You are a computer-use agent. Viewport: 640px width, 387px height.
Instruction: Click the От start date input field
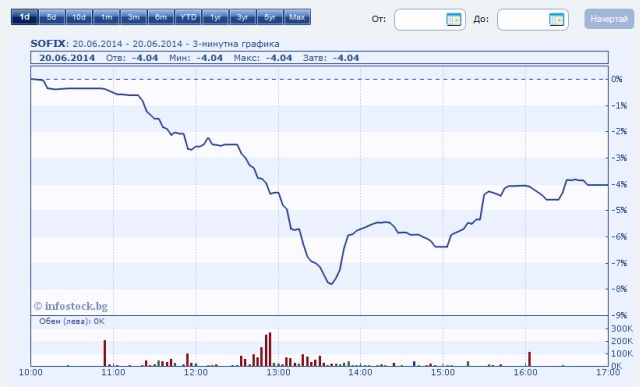click(430, 20)
